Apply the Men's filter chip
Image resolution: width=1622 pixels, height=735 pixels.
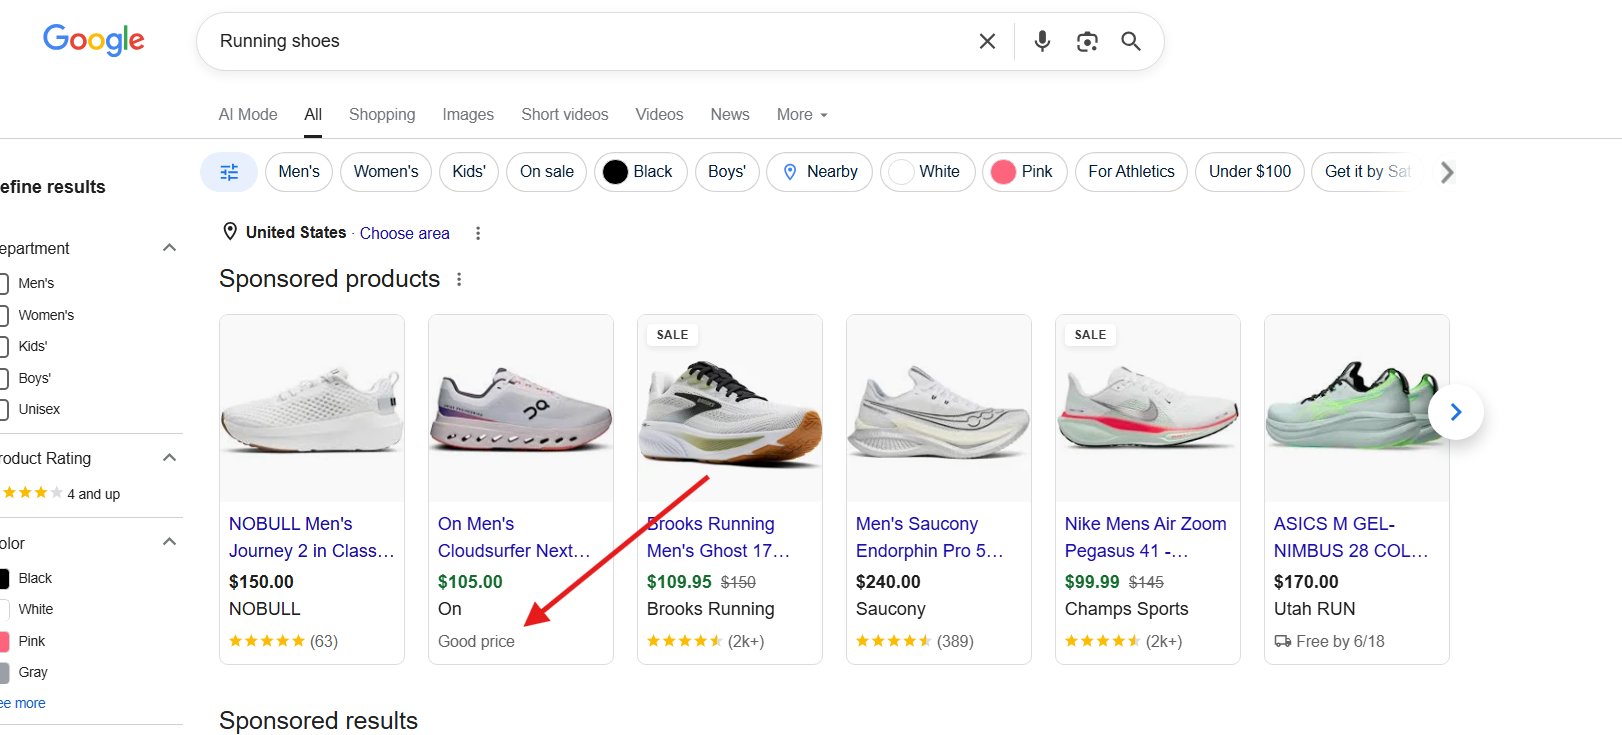coord(299,172)
